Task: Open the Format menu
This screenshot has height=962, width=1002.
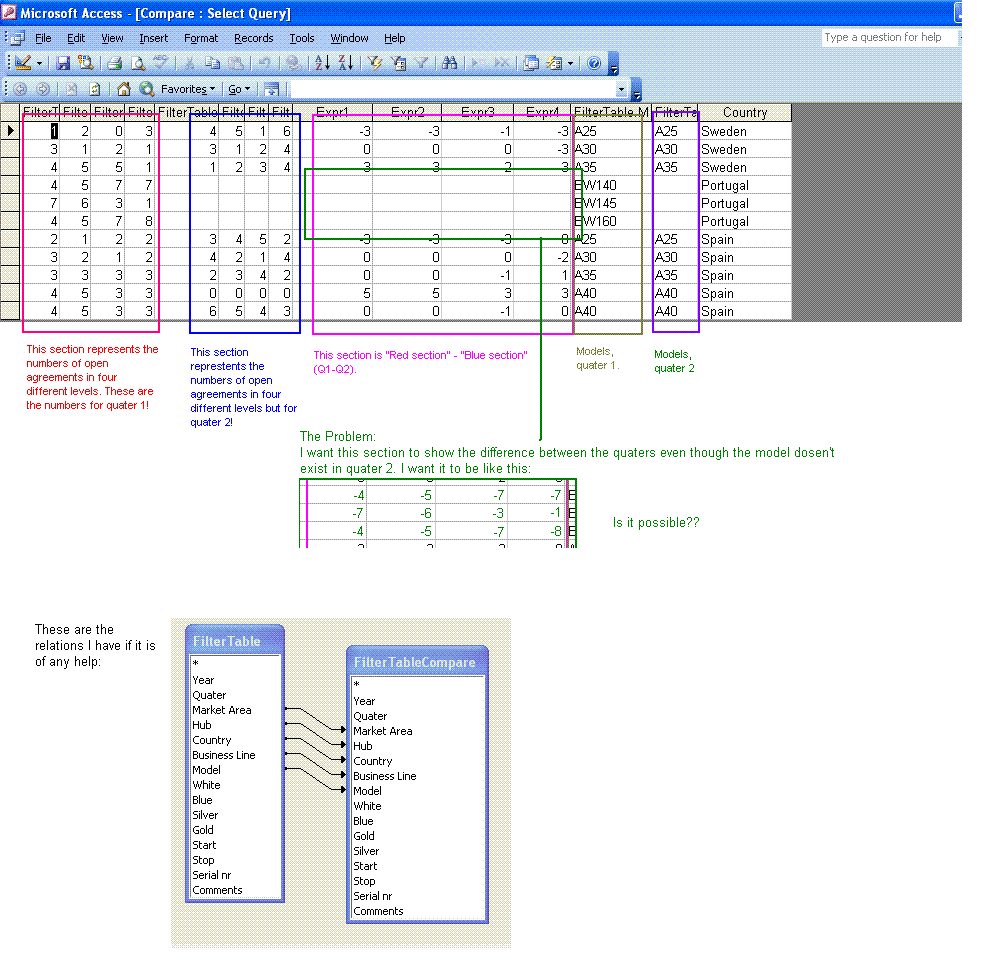Action: click(x=201, y=38)
